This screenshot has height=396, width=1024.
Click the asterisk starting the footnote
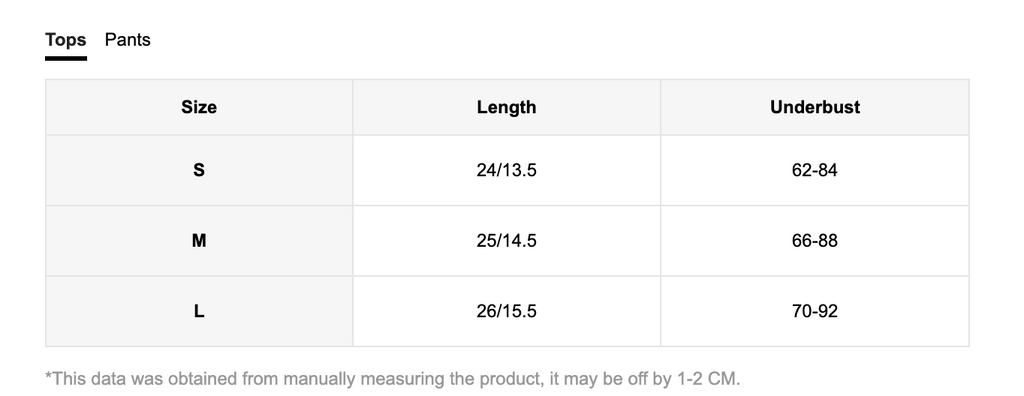[x=48, y=376]
